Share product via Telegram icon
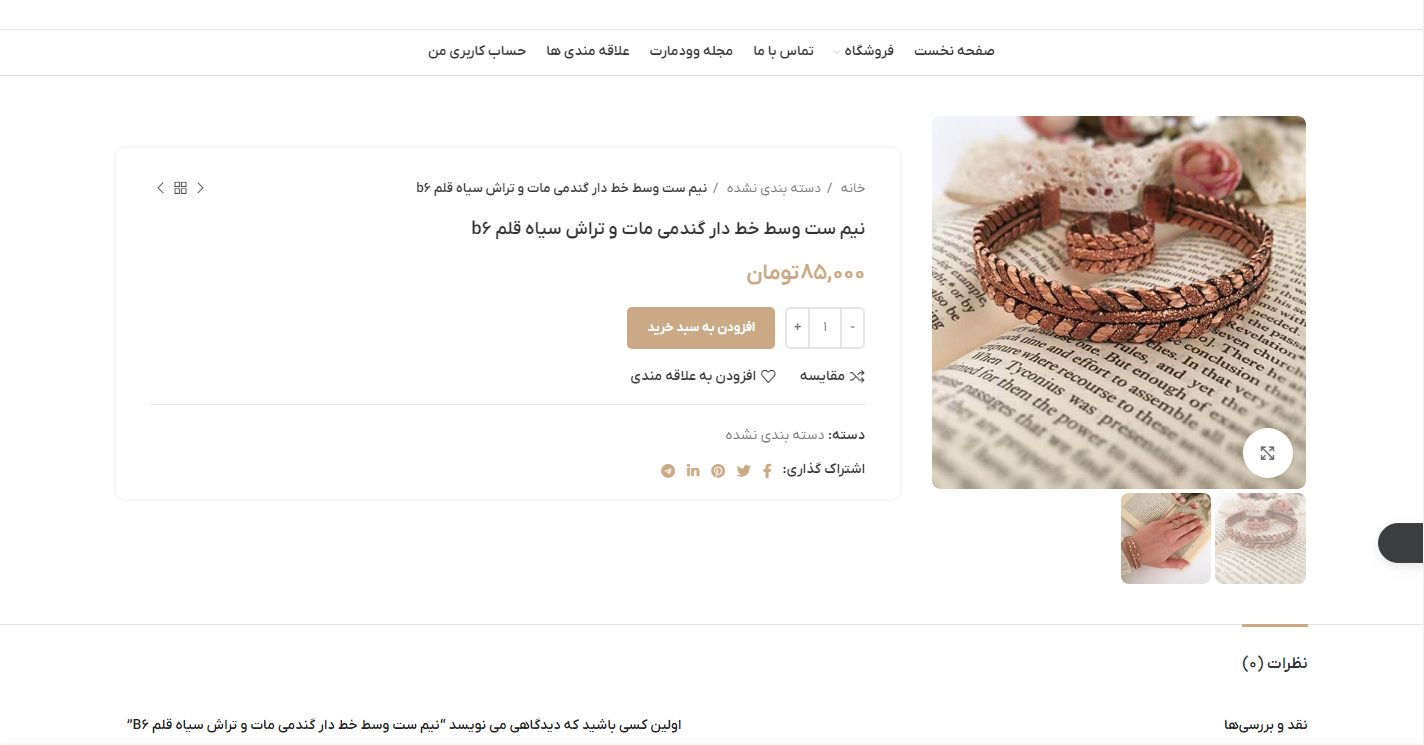The height and width of the screenshot is (745, 1424). click(668, 471)
